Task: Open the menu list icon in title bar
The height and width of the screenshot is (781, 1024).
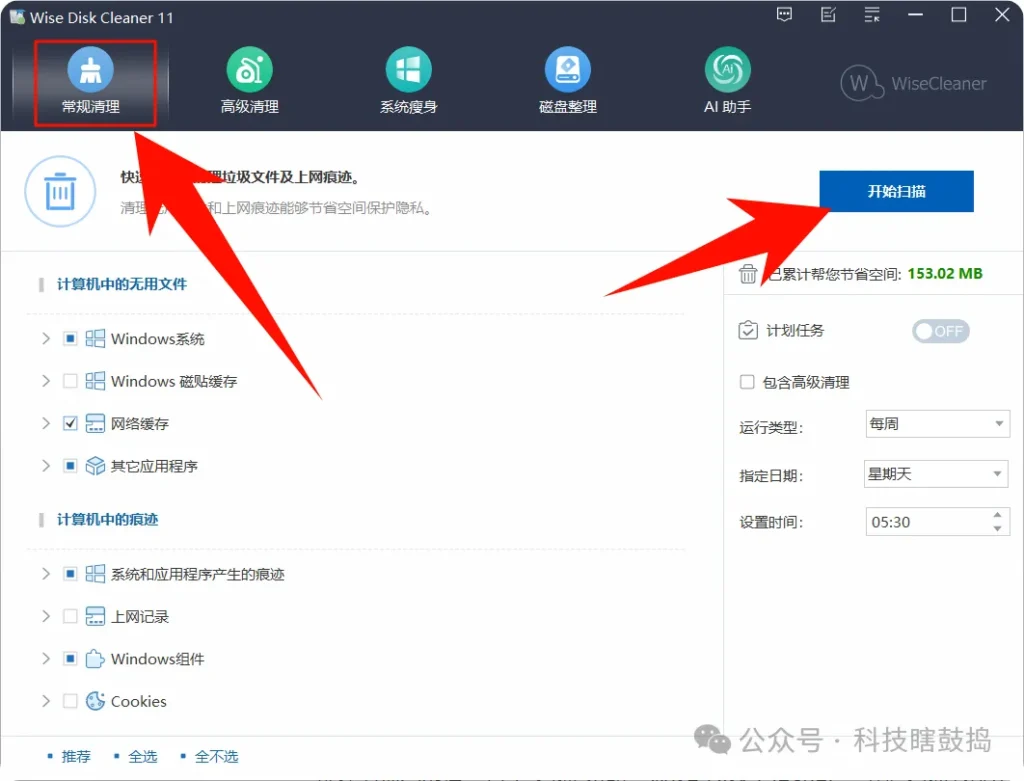Action: (872, 14)
